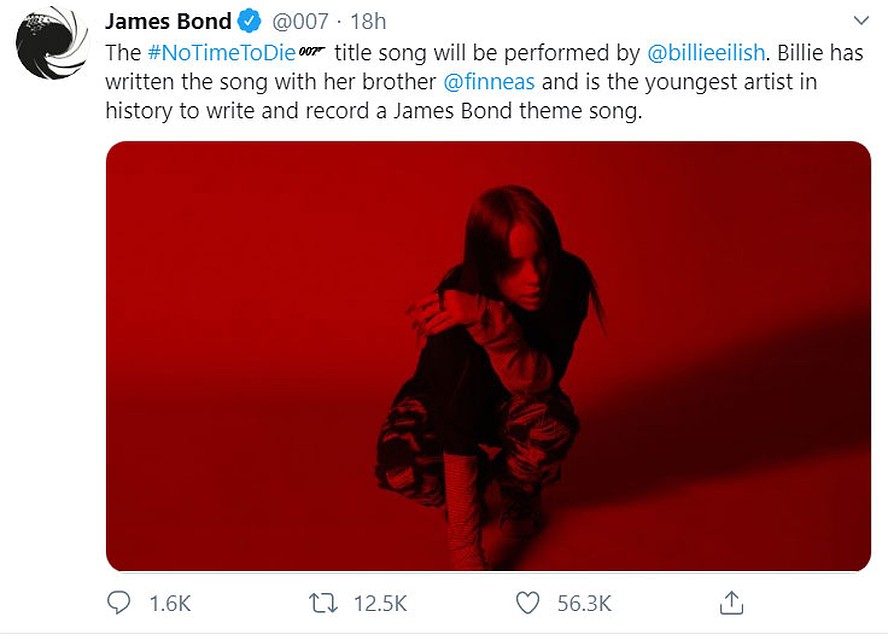Click the James Bond display name
Screen dimensions: 888x640
[168, 22]
